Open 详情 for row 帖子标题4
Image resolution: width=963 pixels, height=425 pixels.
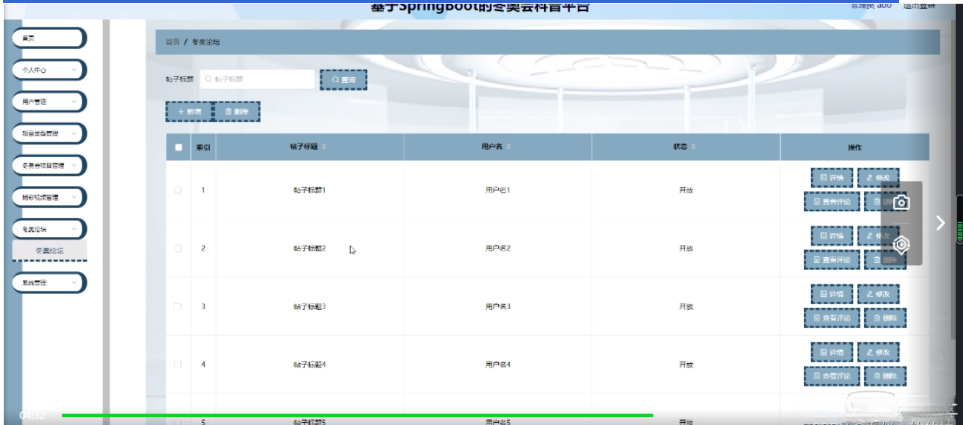coord(832,353)
